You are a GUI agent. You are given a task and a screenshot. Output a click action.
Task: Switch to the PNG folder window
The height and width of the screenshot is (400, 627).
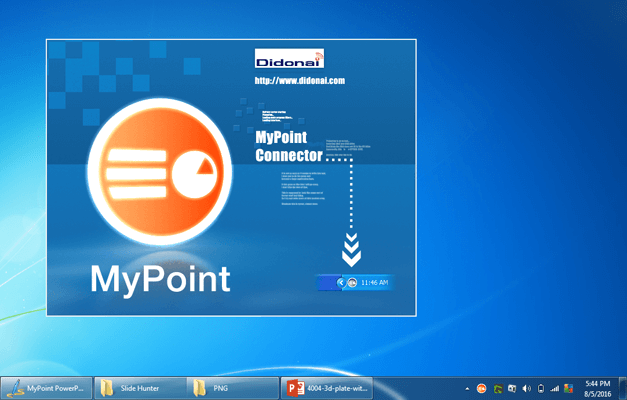(233, 388)
